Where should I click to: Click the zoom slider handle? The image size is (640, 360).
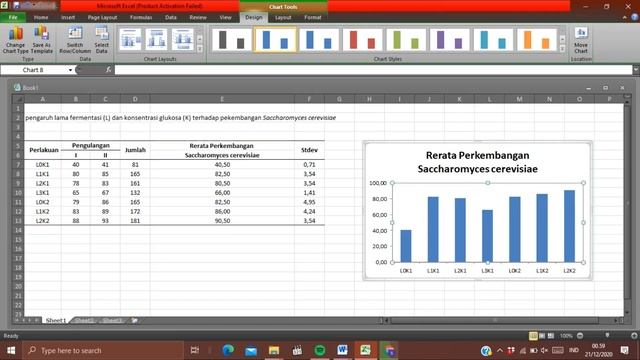pyautogui.click(x=607, y=336)
